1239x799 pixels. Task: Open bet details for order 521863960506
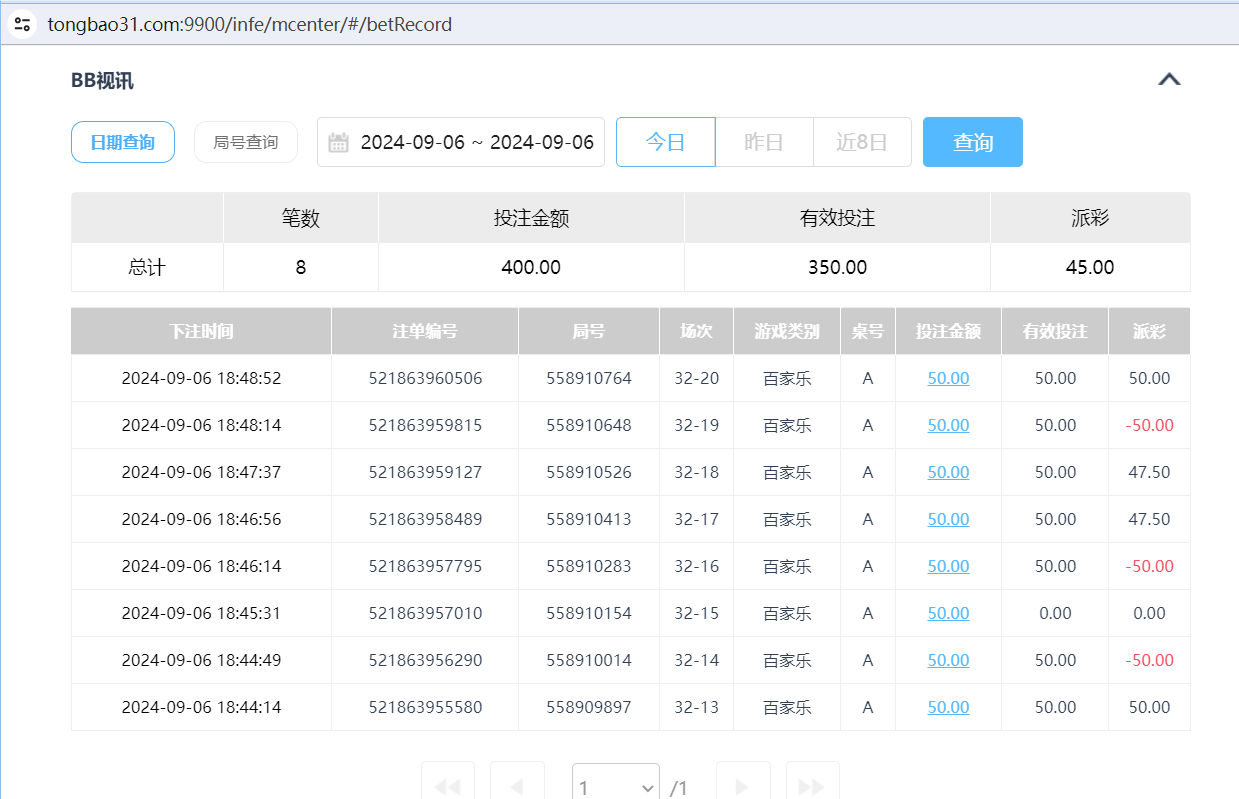tap(947, 378)
